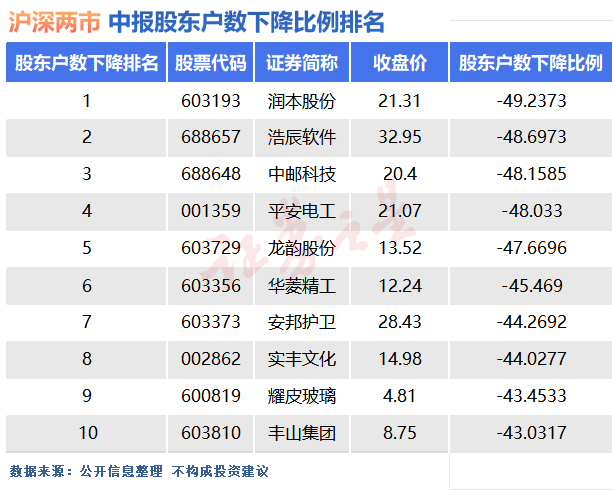
Task: Open the 浩辰软件 stock entry
Action: click(x=302, y=137)
